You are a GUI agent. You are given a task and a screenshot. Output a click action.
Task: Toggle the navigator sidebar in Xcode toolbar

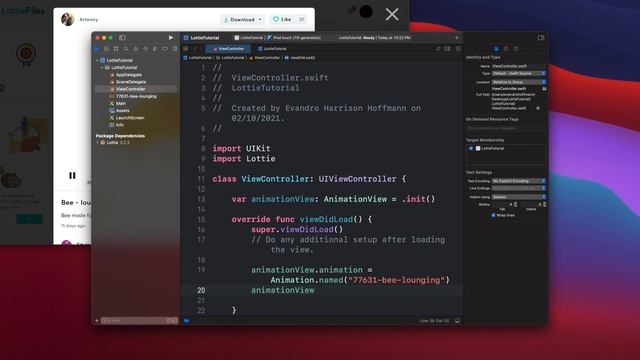click(x=122, y=38)
